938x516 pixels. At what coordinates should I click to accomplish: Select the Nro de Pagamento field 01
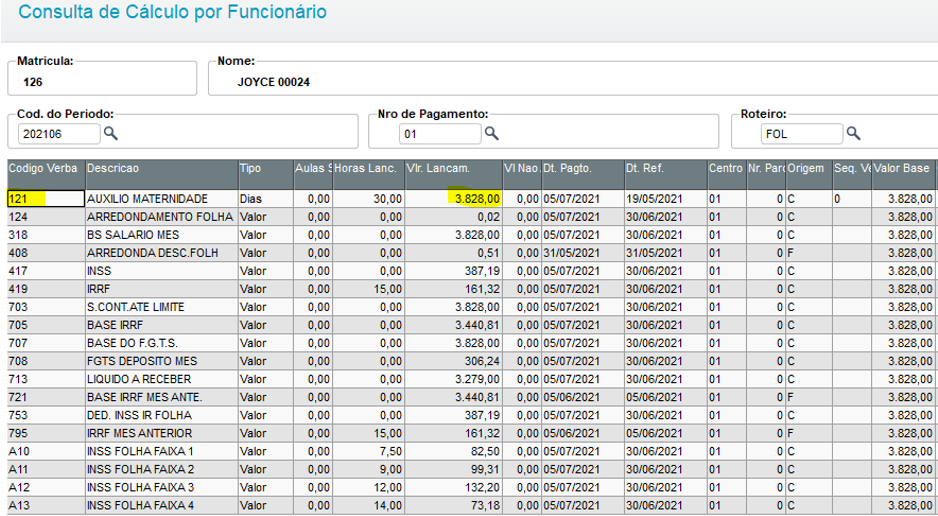(x=440, y=134)
